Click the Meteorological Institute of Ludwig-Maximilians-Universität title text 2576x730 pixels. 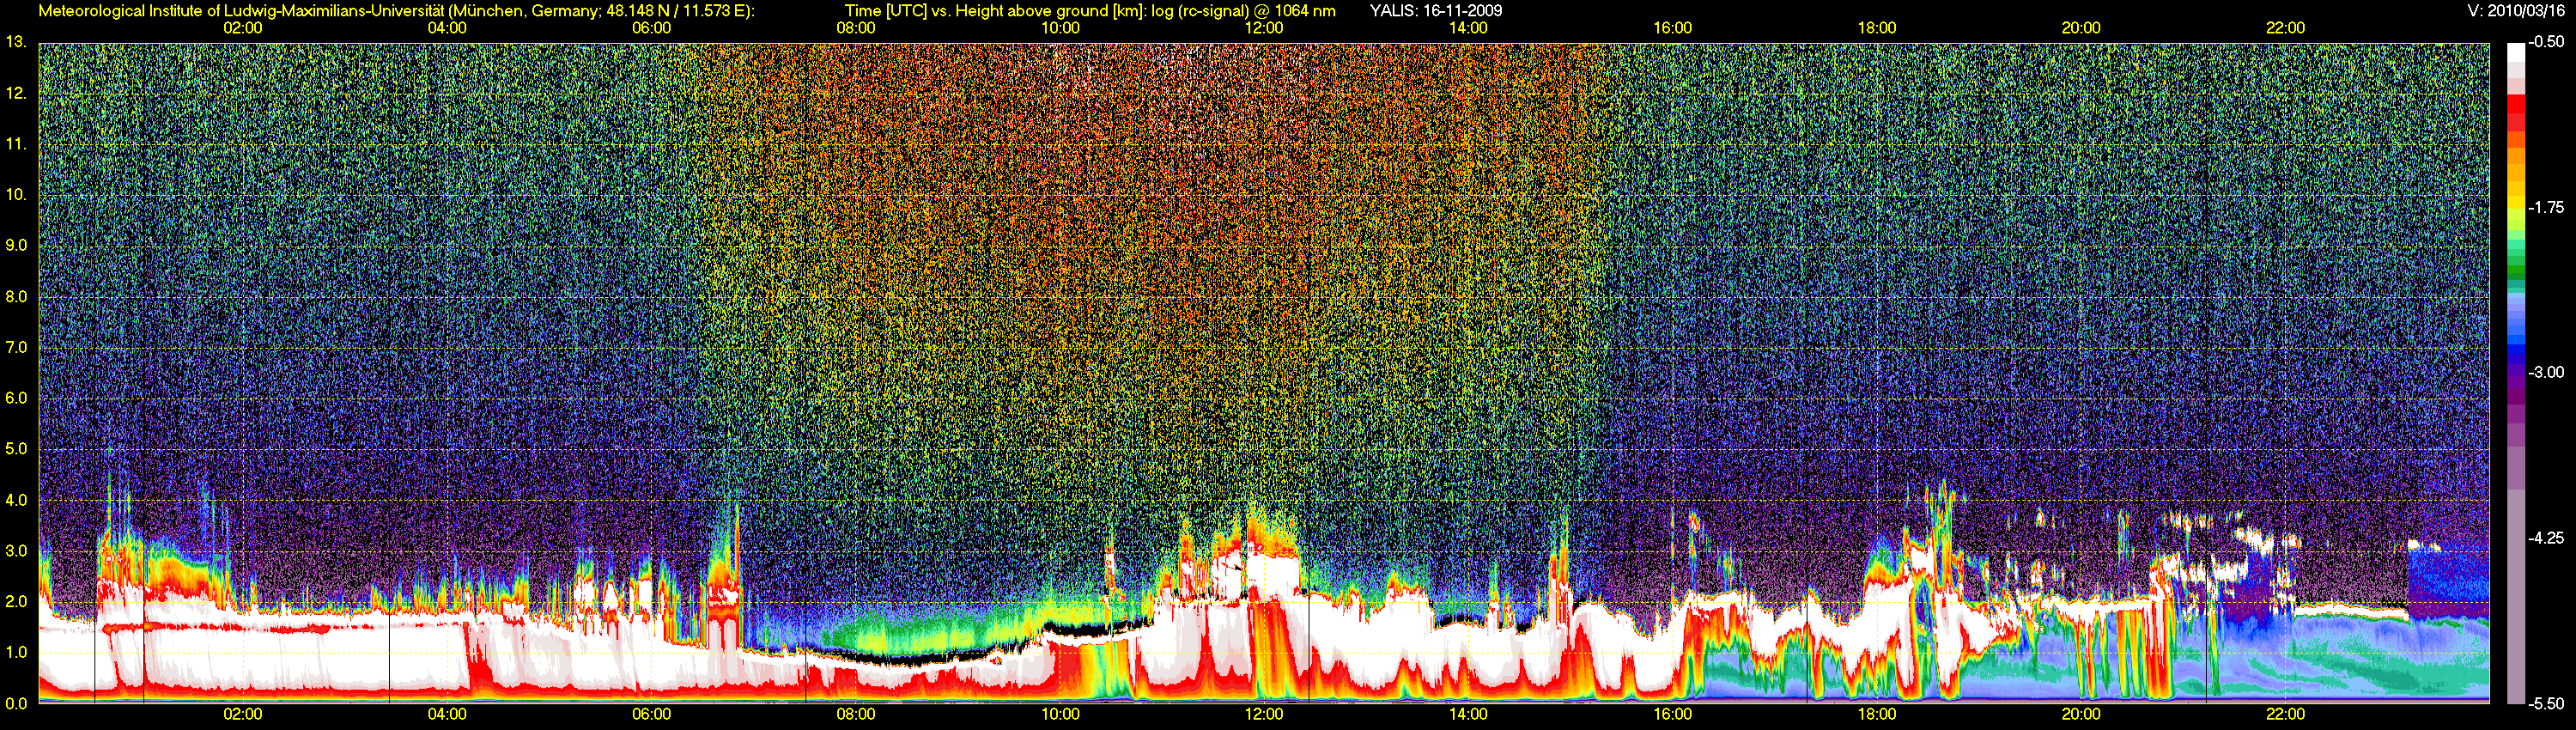(396, 11)
